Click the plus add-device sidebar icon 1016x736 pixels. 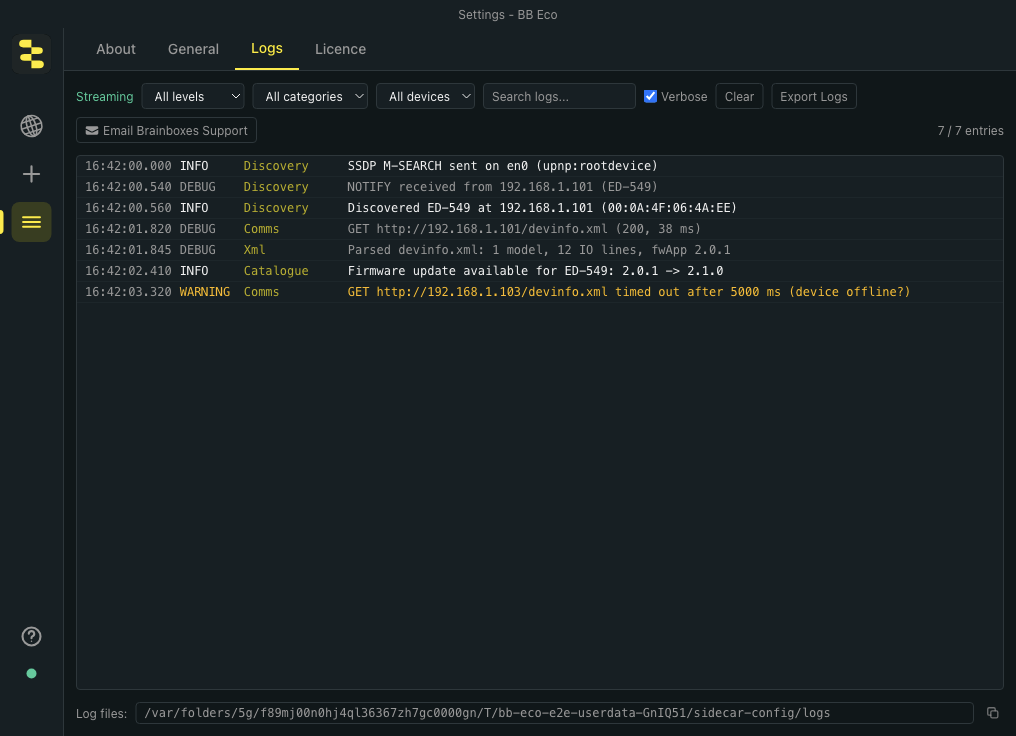pos(31,174)
